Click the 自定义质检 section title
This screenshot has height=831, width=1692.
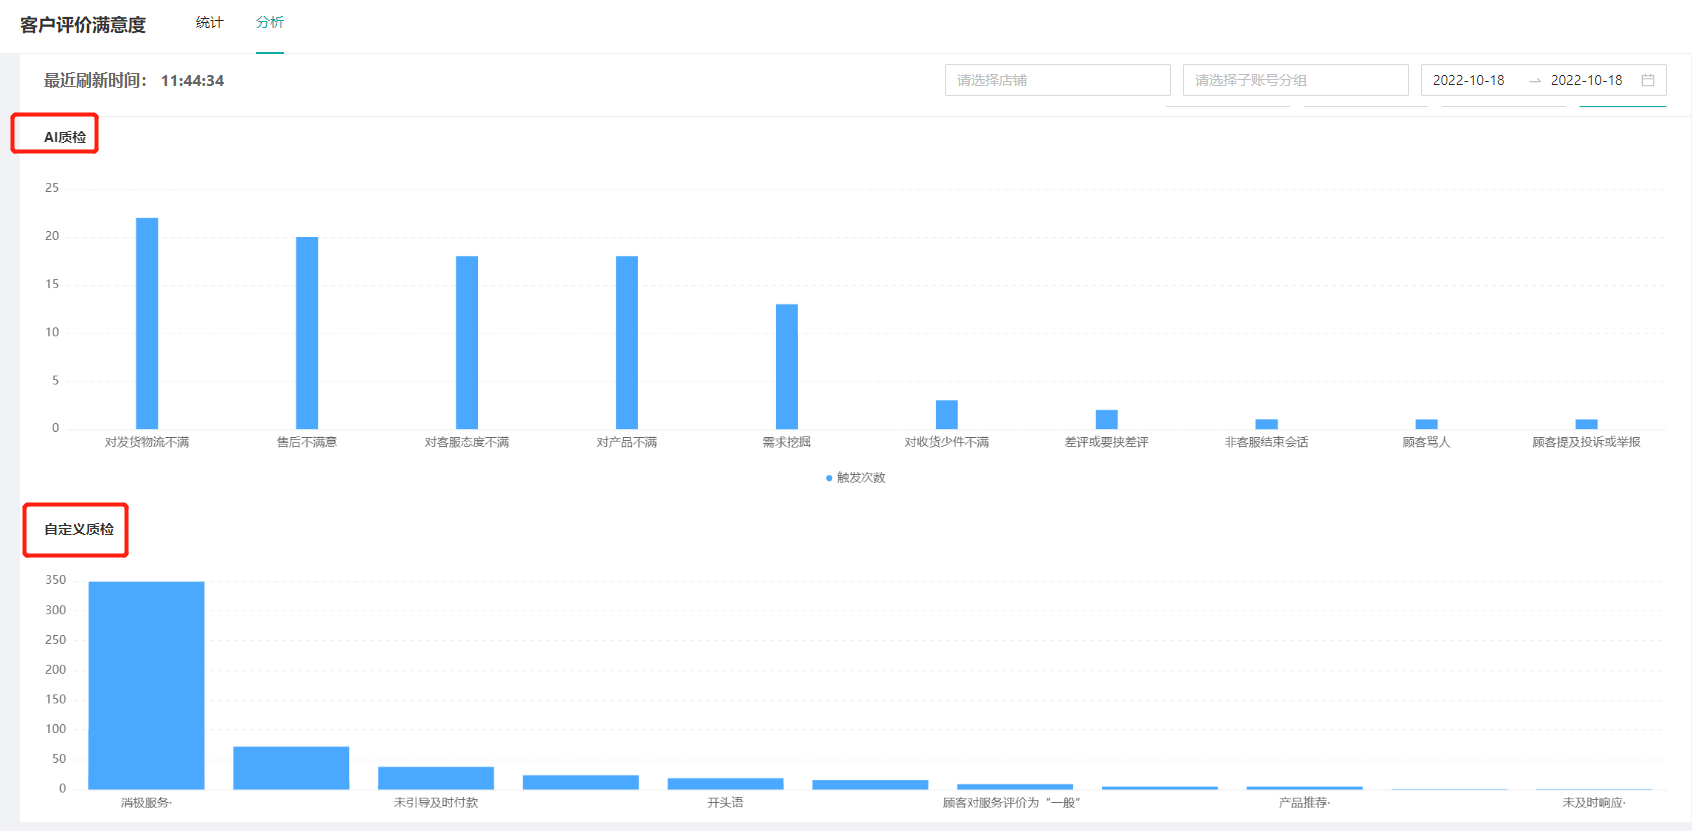(79, 529)
